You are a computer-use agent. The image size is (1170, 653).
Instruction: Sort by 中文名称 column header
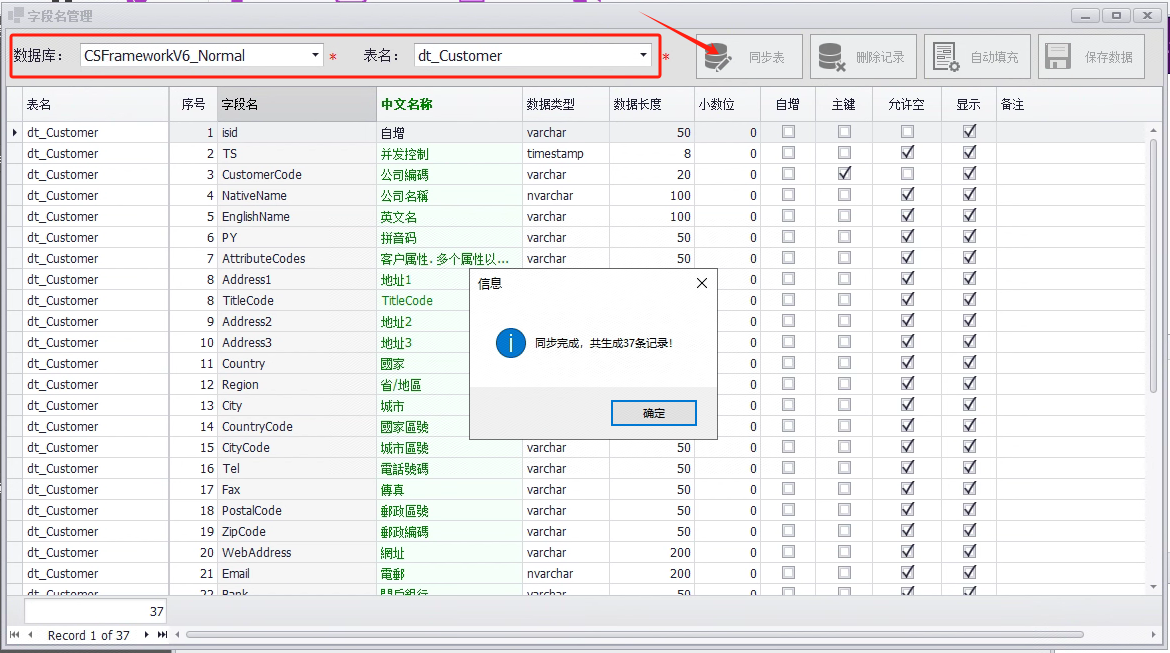pos(448,104)
